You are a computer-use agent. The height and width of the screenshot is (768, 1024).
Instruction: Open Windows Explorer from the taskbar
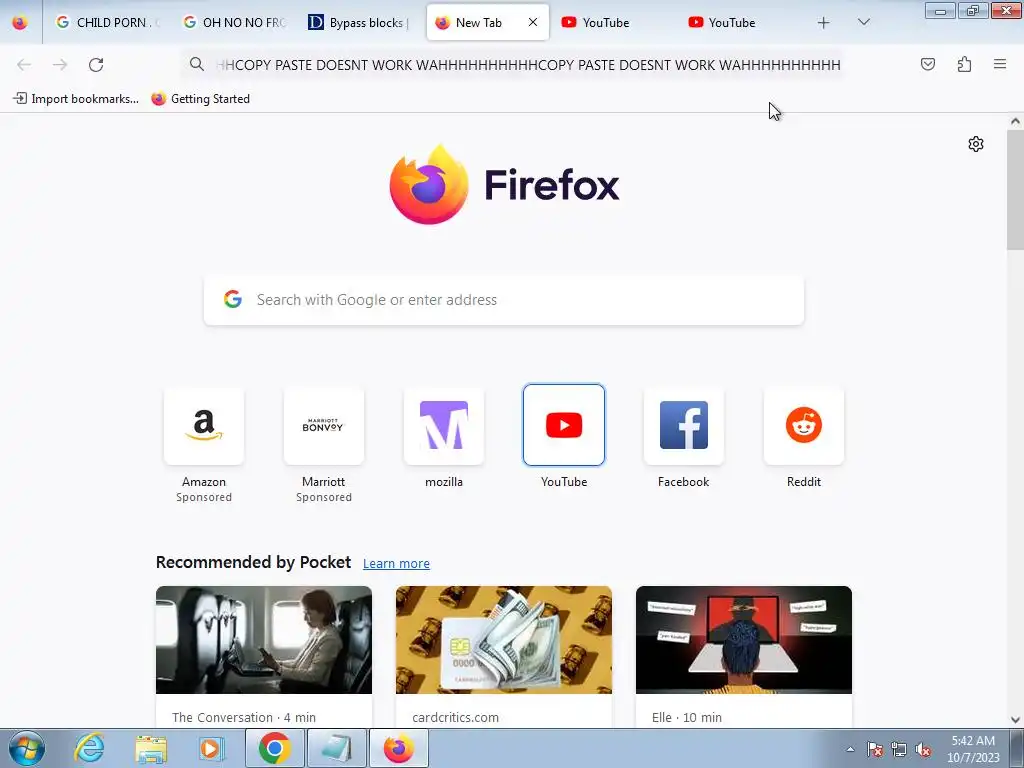(151, 748)
